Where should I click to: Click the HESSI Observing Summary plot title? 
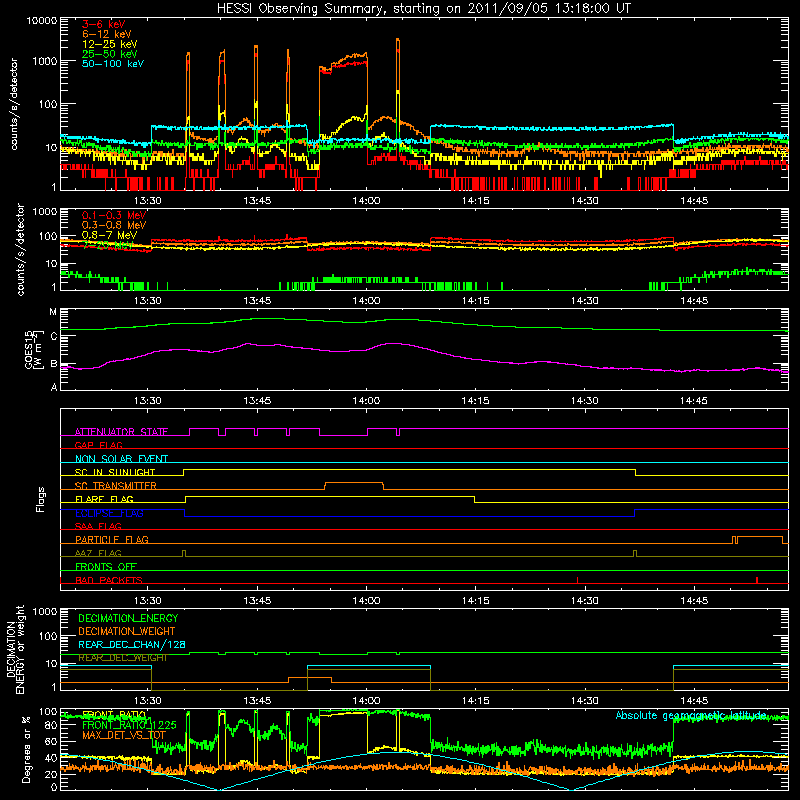pos(424,9)
